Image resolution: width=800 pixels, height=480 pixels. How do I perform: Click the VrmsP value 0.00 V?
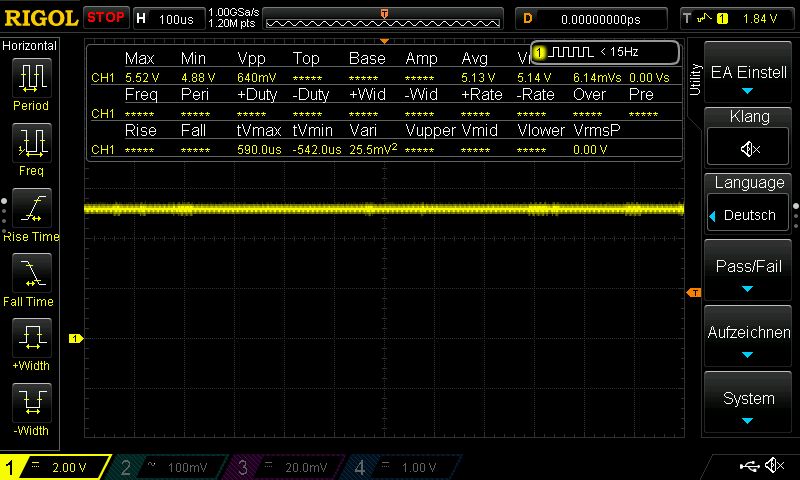(590, 149)
